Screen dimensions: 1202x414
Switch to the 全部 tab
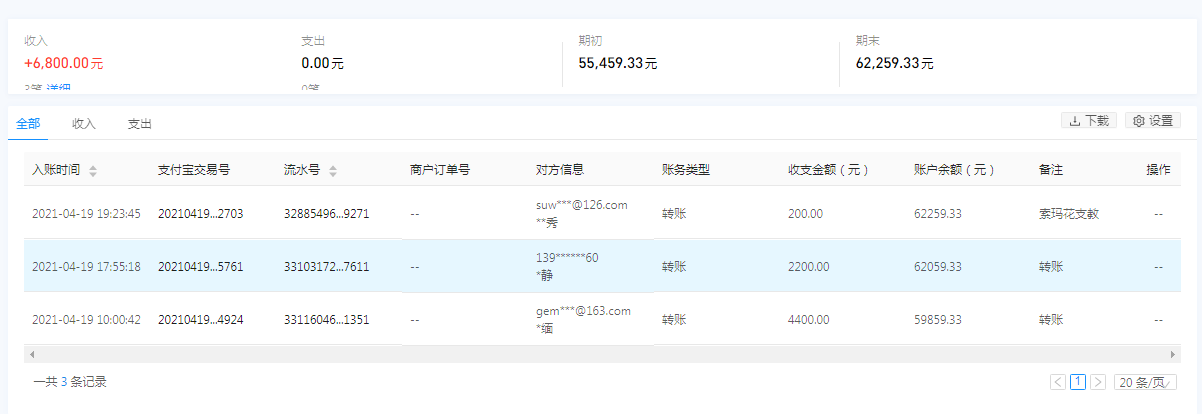click(28, 124)
